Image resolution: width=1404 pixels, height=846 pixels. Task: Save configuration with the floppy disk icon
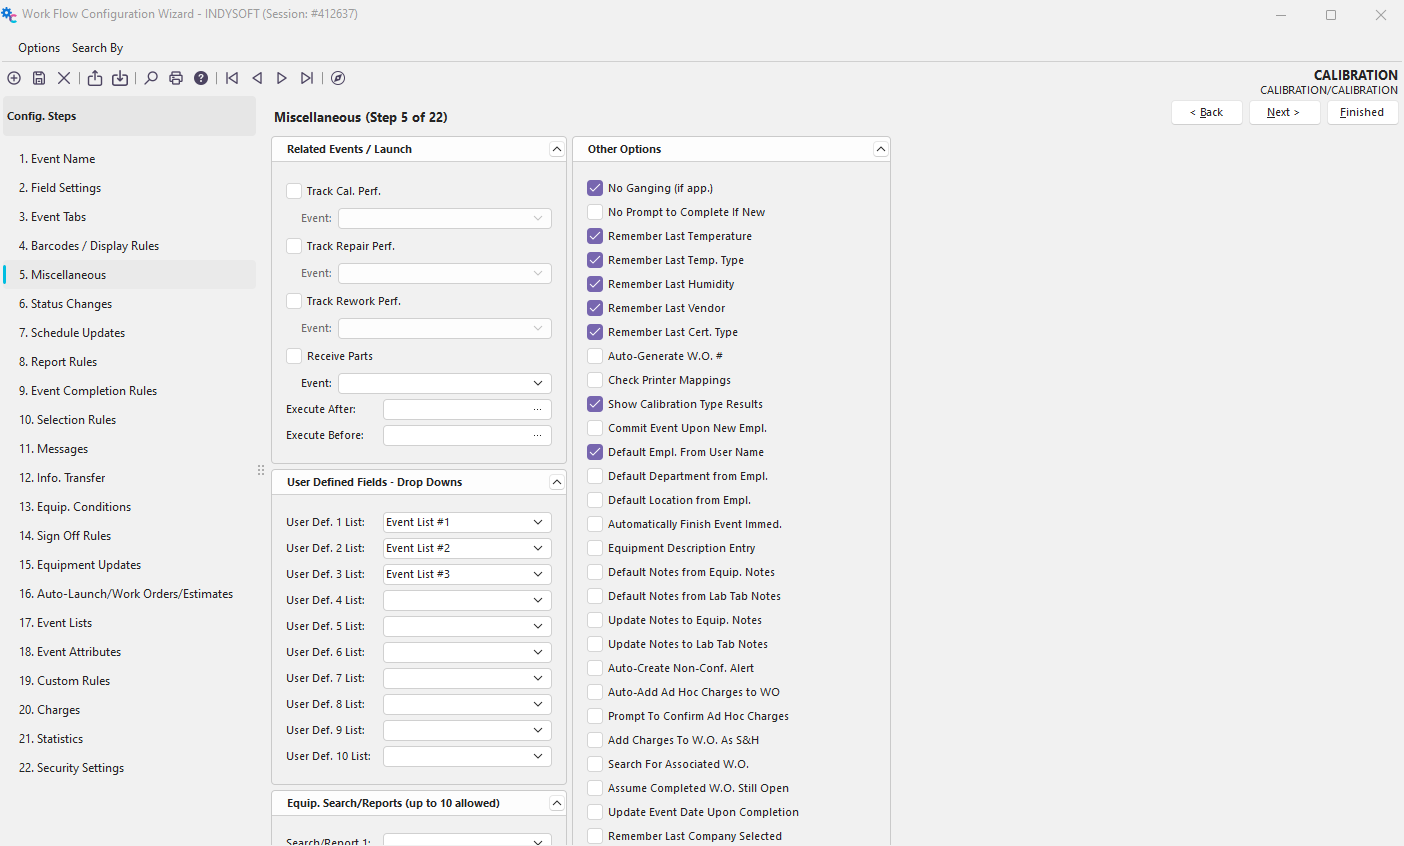(x=39, y=78)
